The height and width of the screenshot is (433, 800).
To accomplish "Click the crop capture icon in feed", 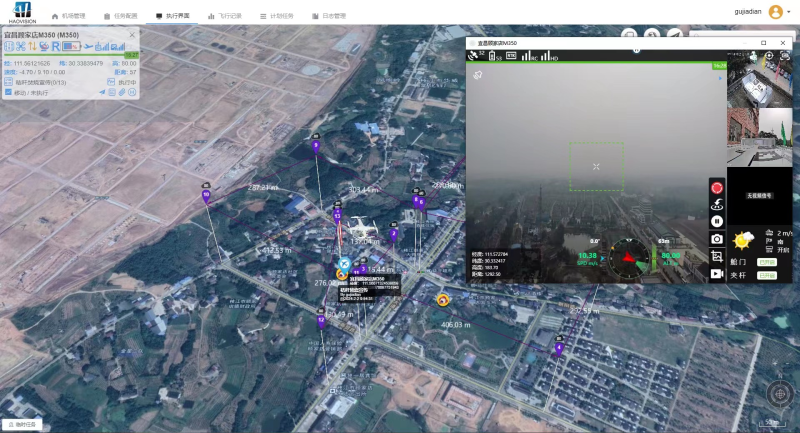I will click(x=717, y=256).
